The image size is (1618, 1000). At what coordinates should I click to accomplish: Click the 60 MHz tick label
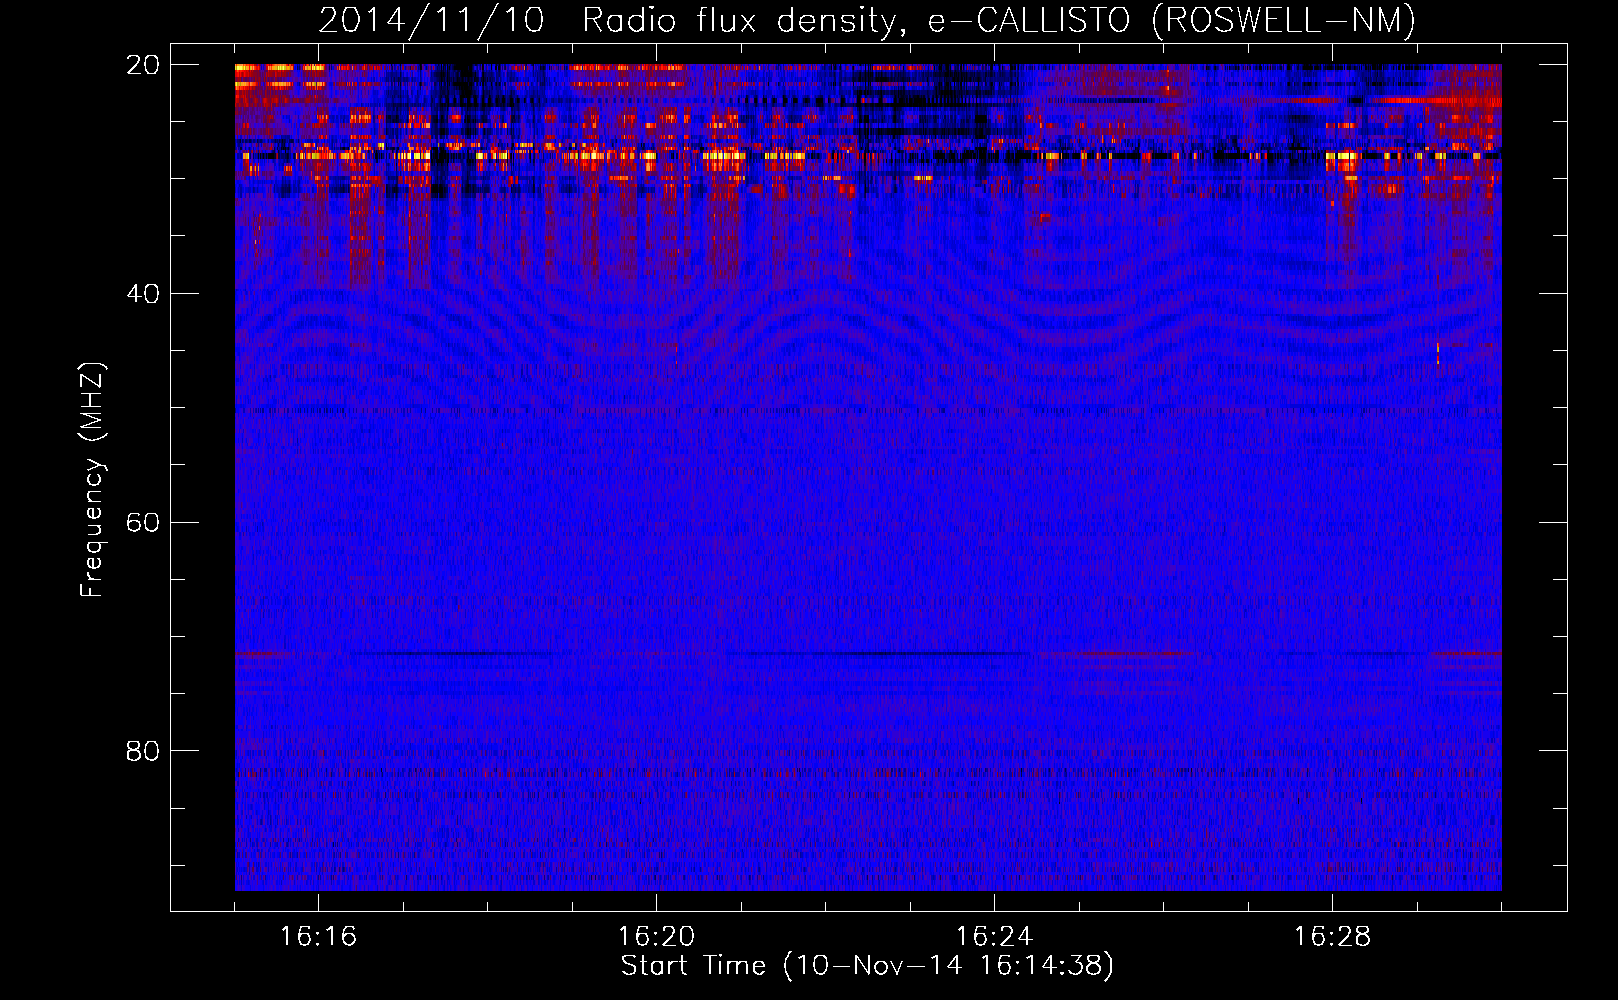(x=143, y=523)
